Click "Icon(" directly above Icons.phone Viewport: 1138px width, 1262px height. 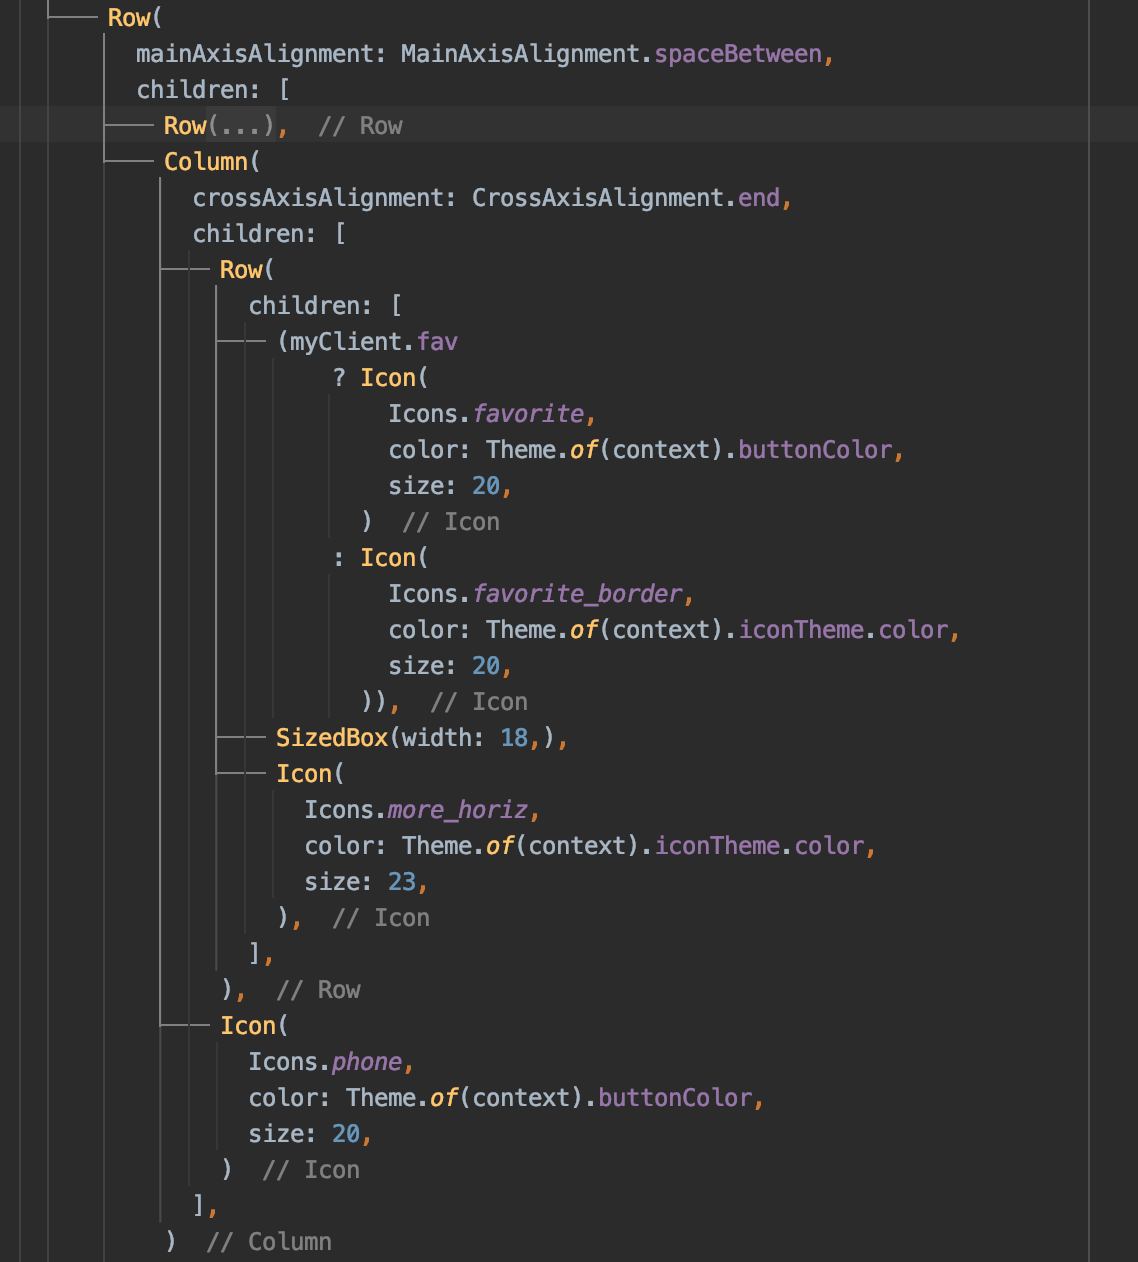pyautogui.click(x=254, y=1026)
